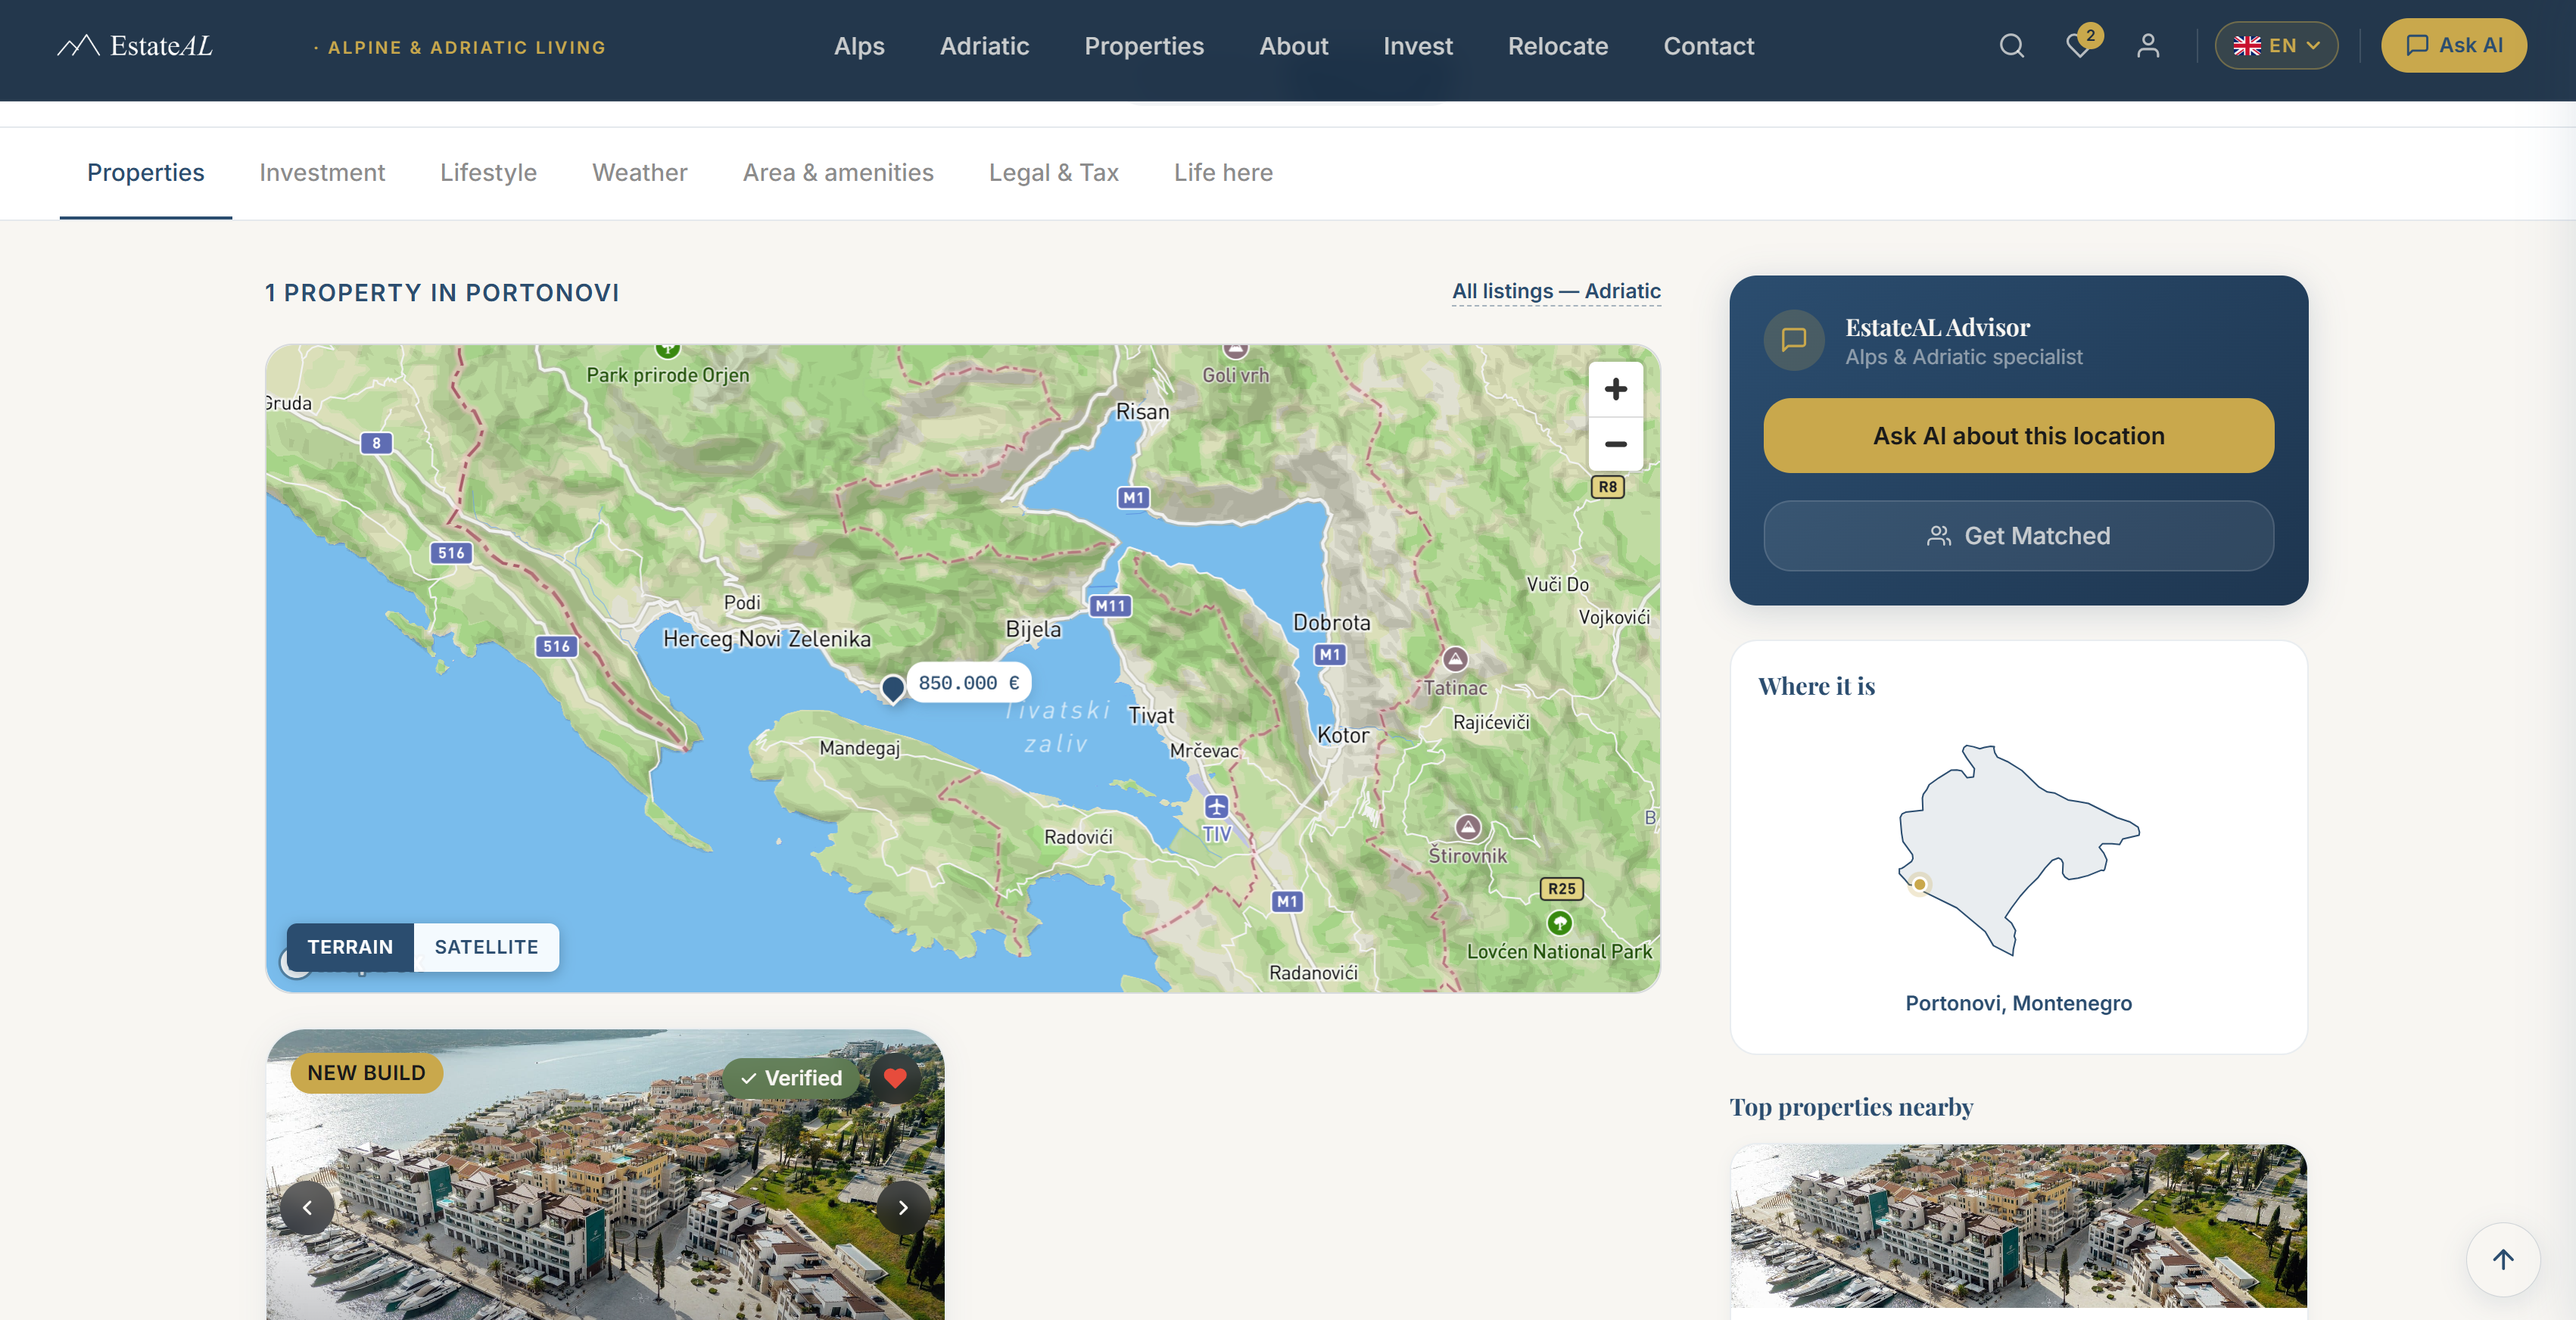Zoom in the map with plus
Screen dimensions: 2576x1320
[1616, 389]
